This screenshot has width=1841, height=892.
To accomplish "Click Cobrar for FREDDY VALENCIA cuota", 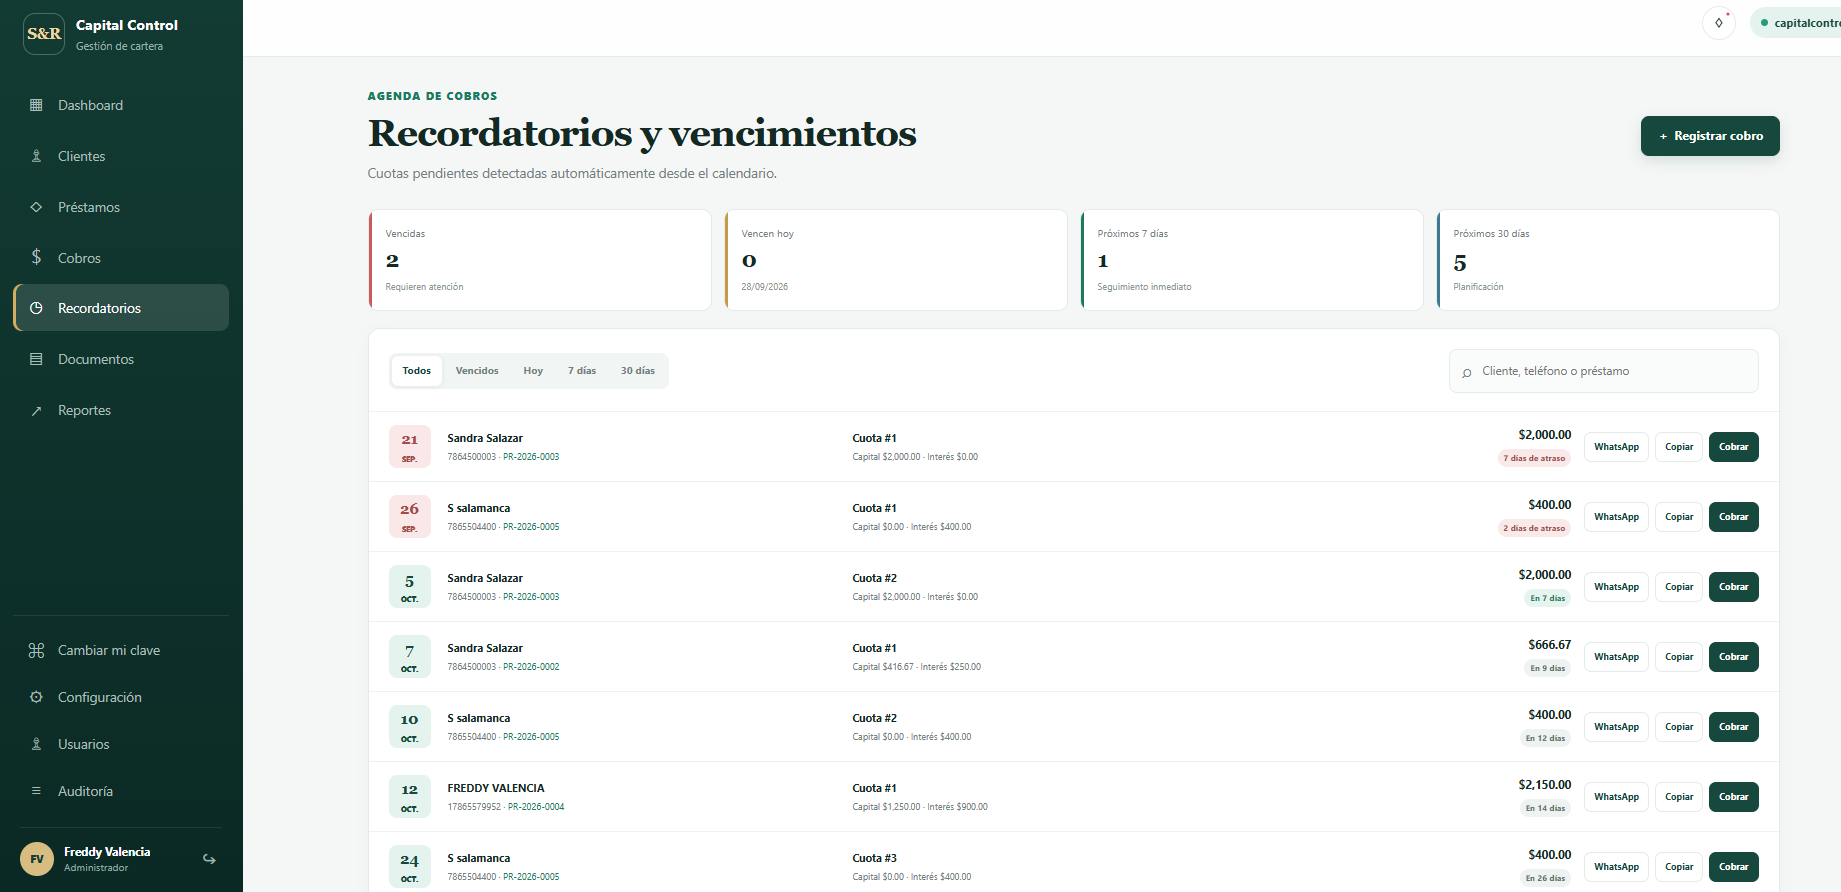I will coord(1734,797).
